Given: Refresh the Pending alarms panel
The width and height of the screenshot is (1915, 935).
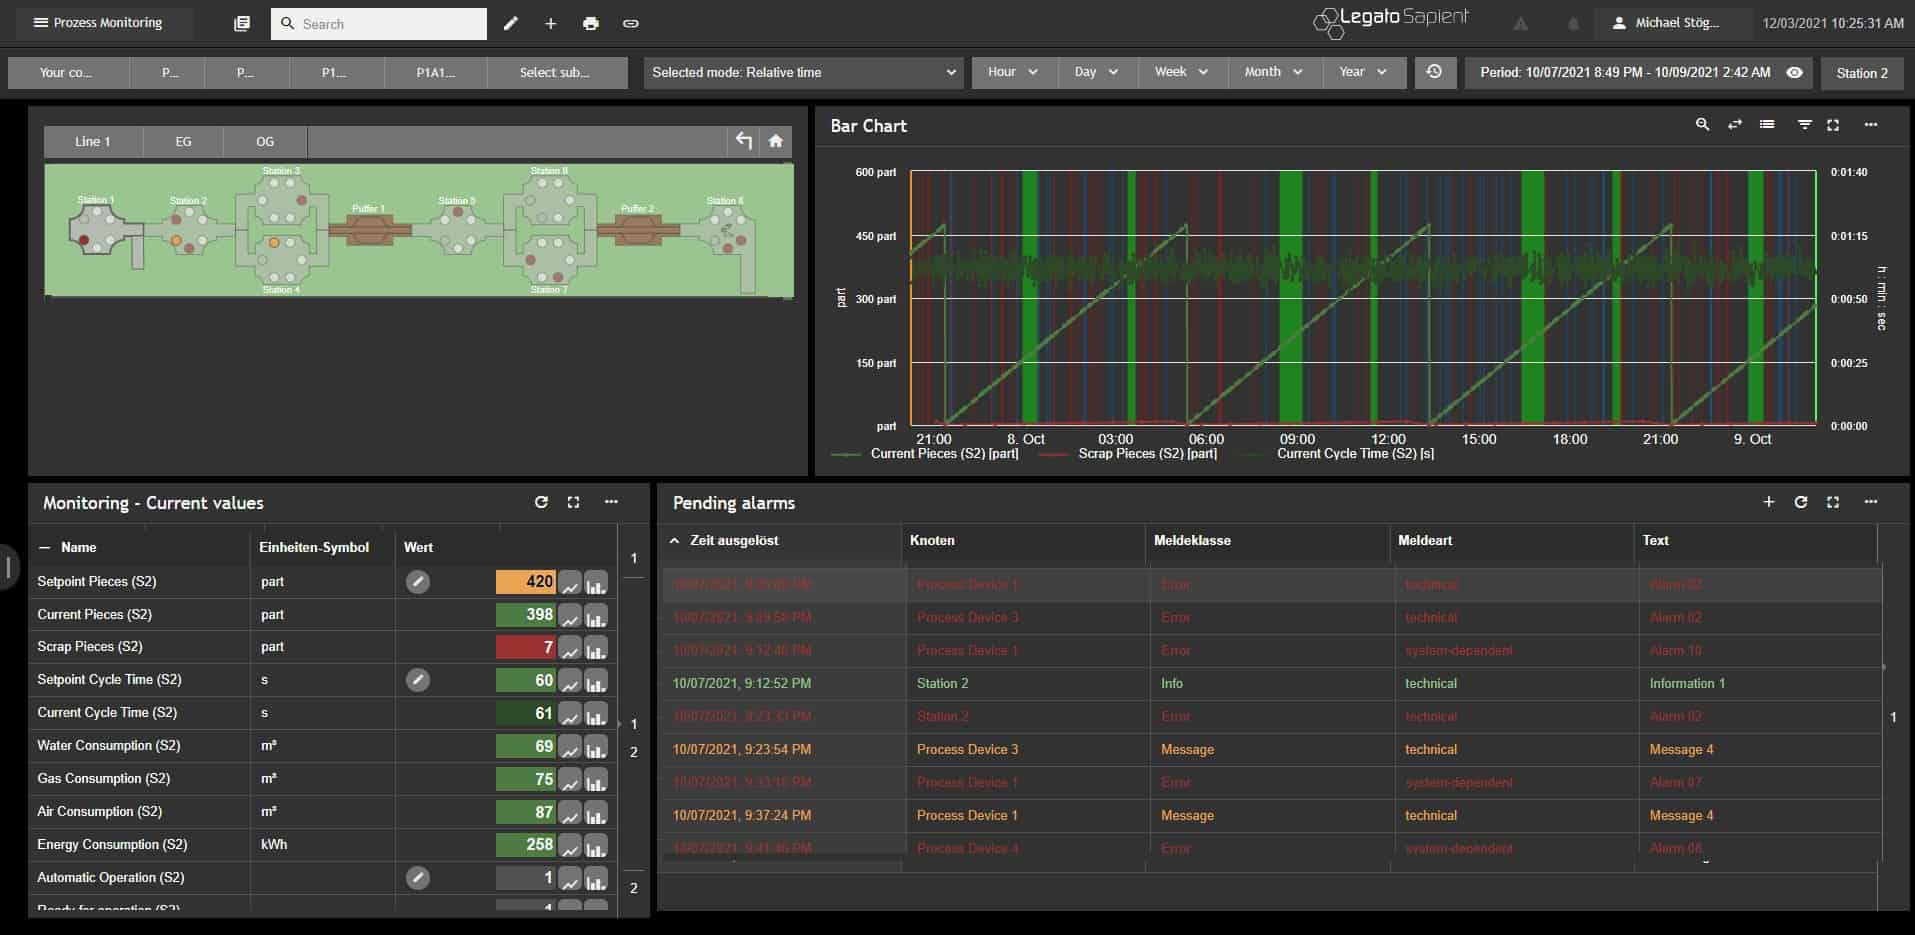Looking at the screenshot, I should [1801, 502].
